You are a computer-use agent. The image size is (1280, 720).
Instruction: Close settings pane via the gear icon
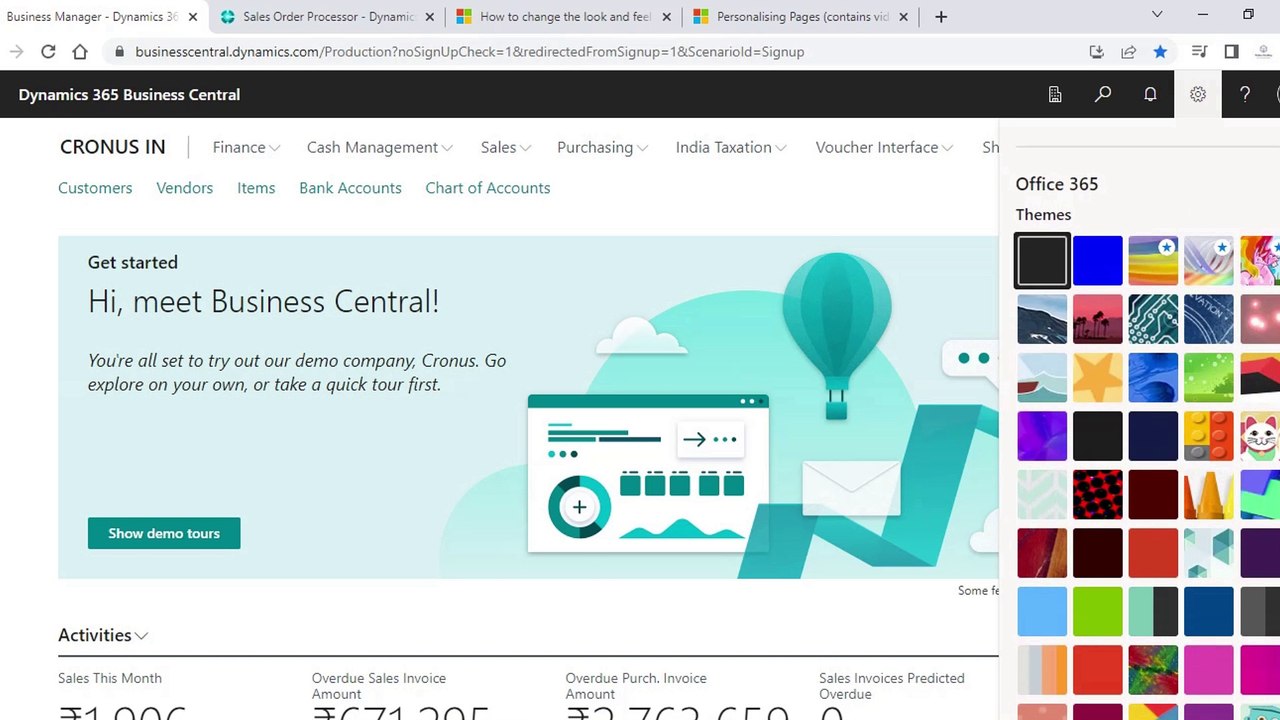[1198, 94]
